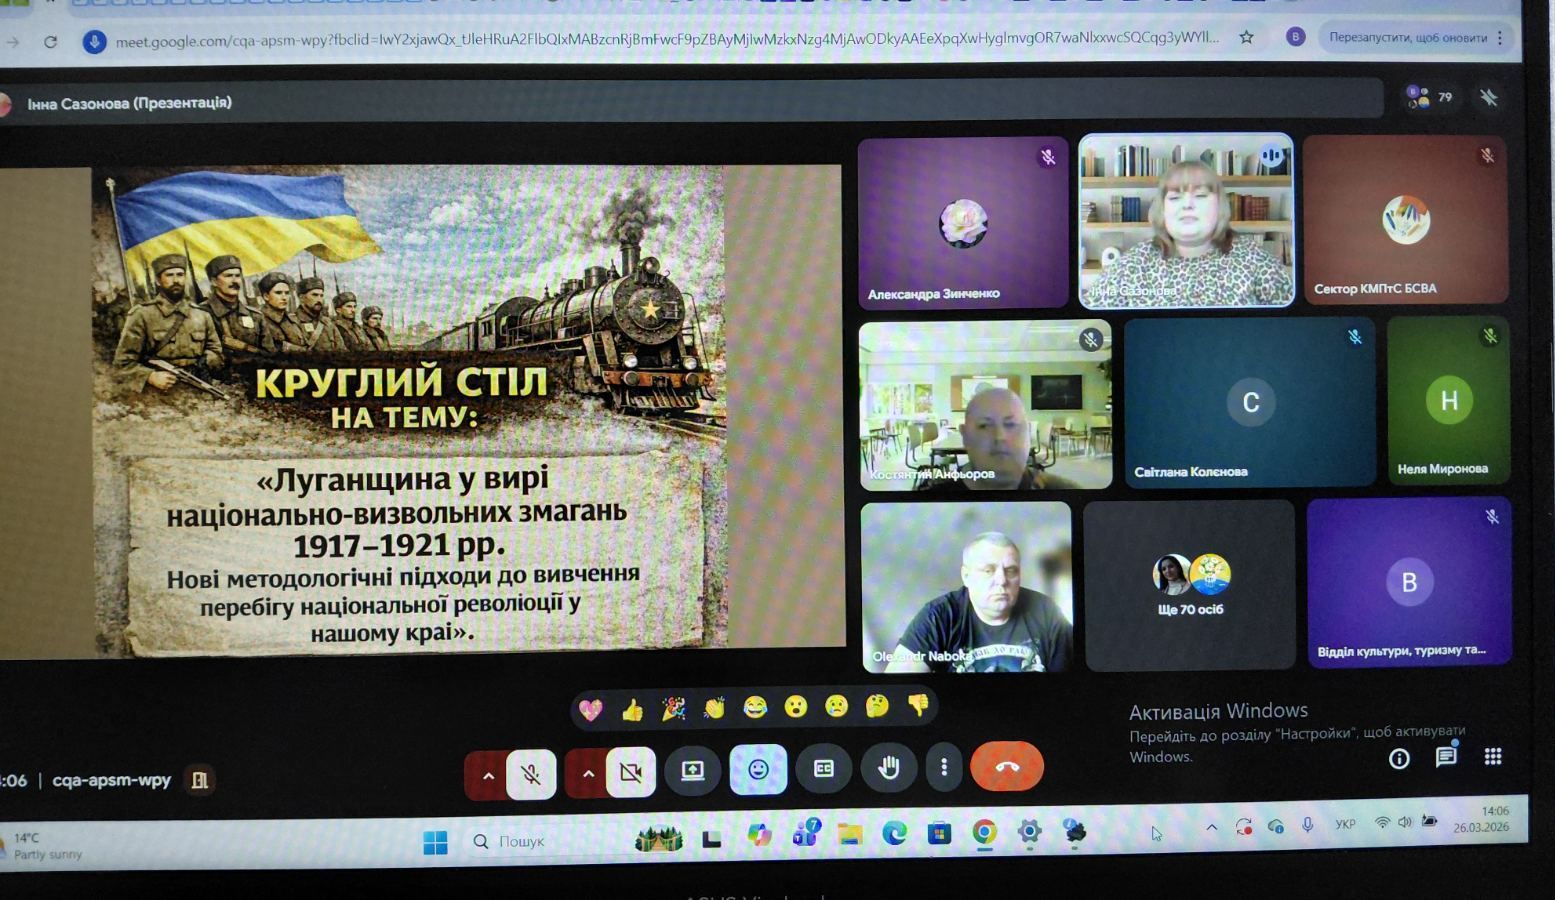The image size is (1555, 900).
Task: Expand video settings chevron beside camera
Action: click(587, 774)
